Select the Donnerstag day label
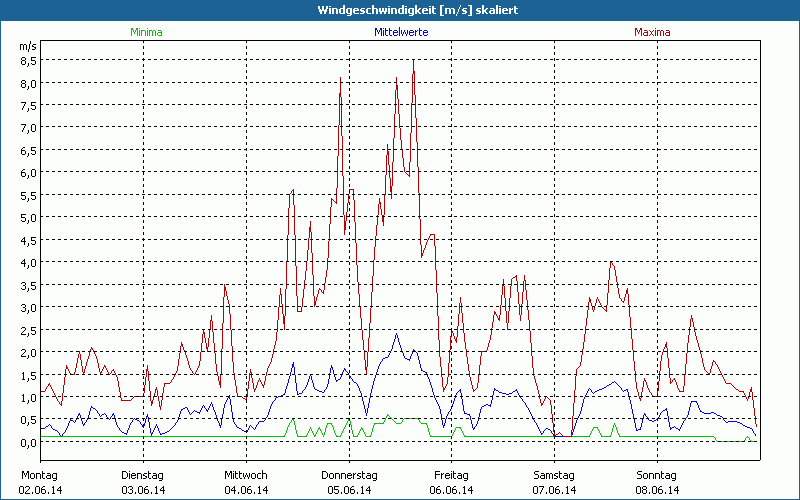This screenshot has width=800, height=500. coord(349,475)
